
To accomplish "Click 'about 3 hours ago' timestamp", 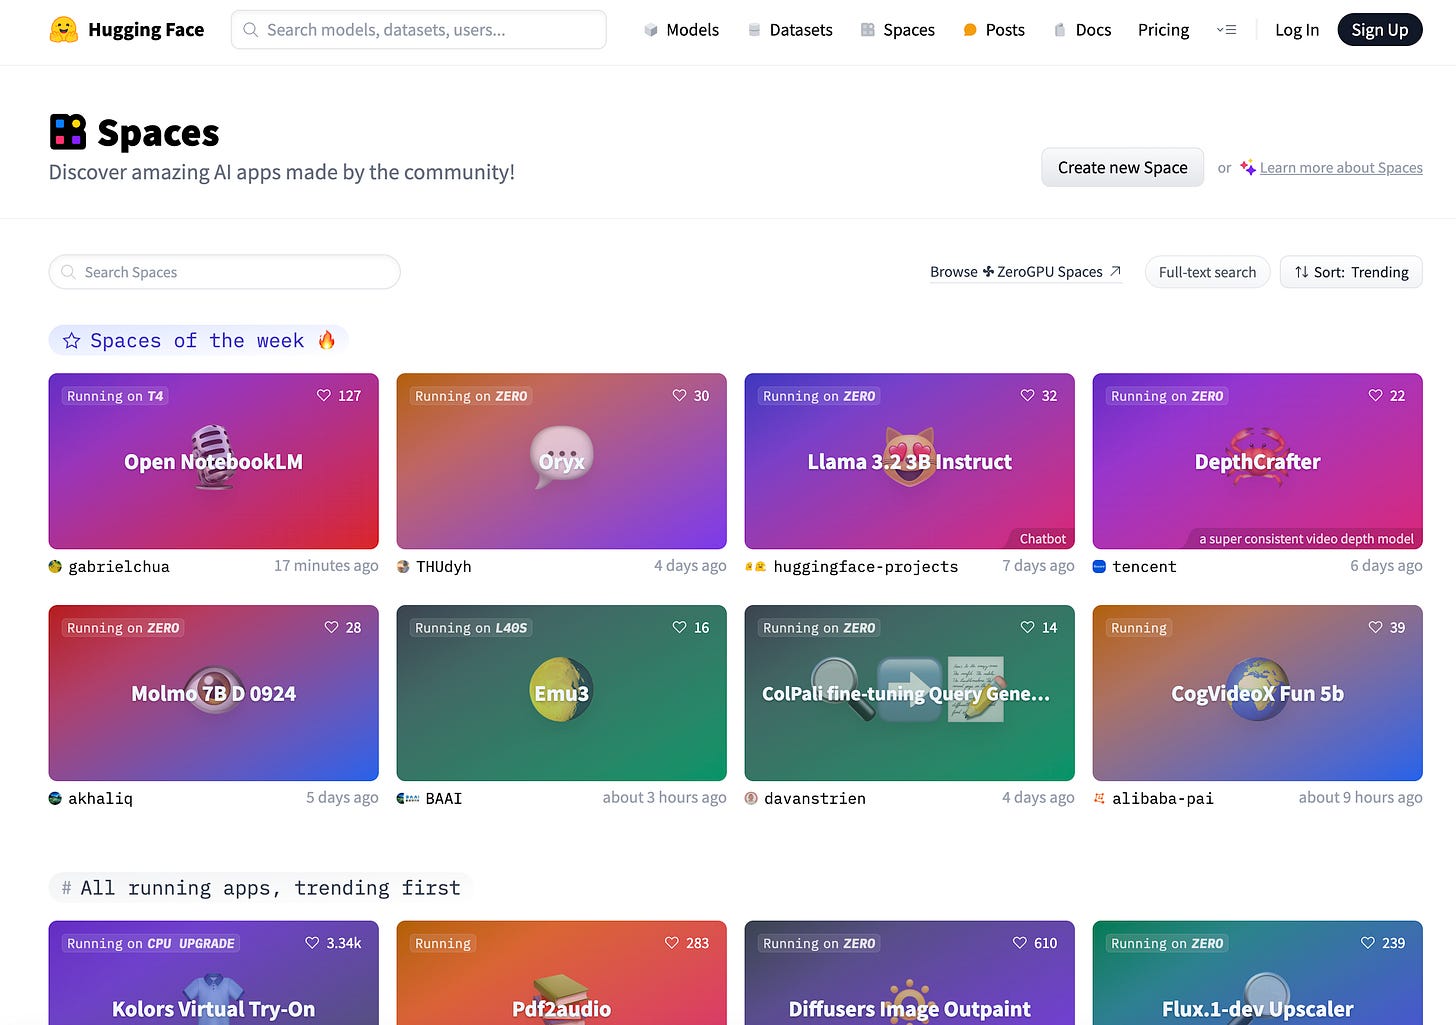I will pos(664,798).
